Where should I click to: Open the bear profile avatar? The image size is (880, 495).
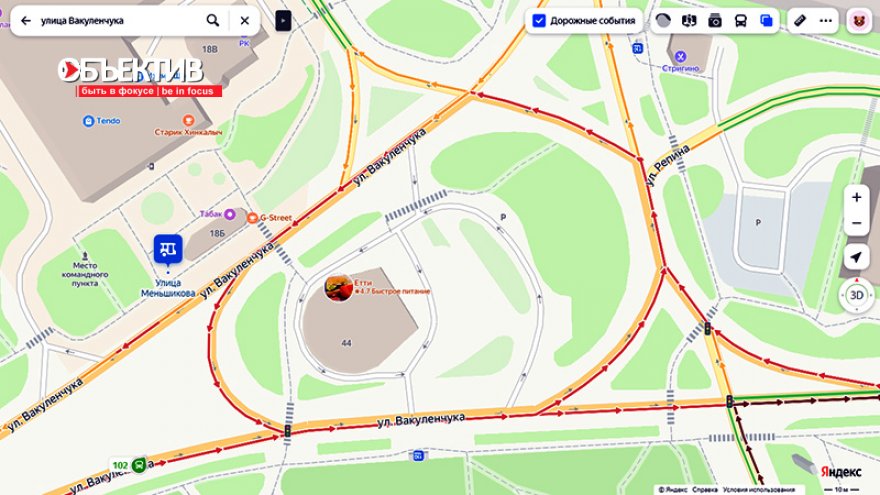[x=859, y=21]
